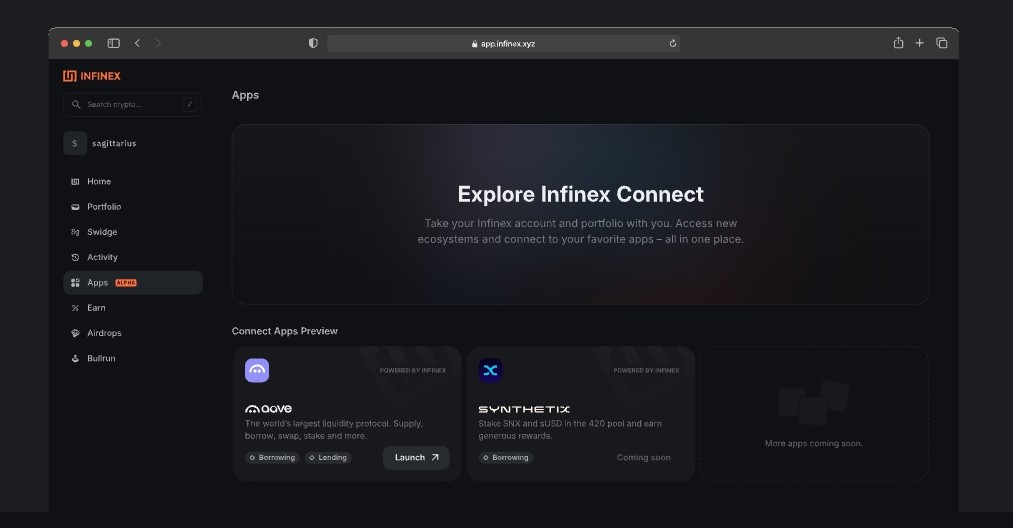Open the Bullrun menu item
This screenshot has height=528, width=1013.
(132, 358)
